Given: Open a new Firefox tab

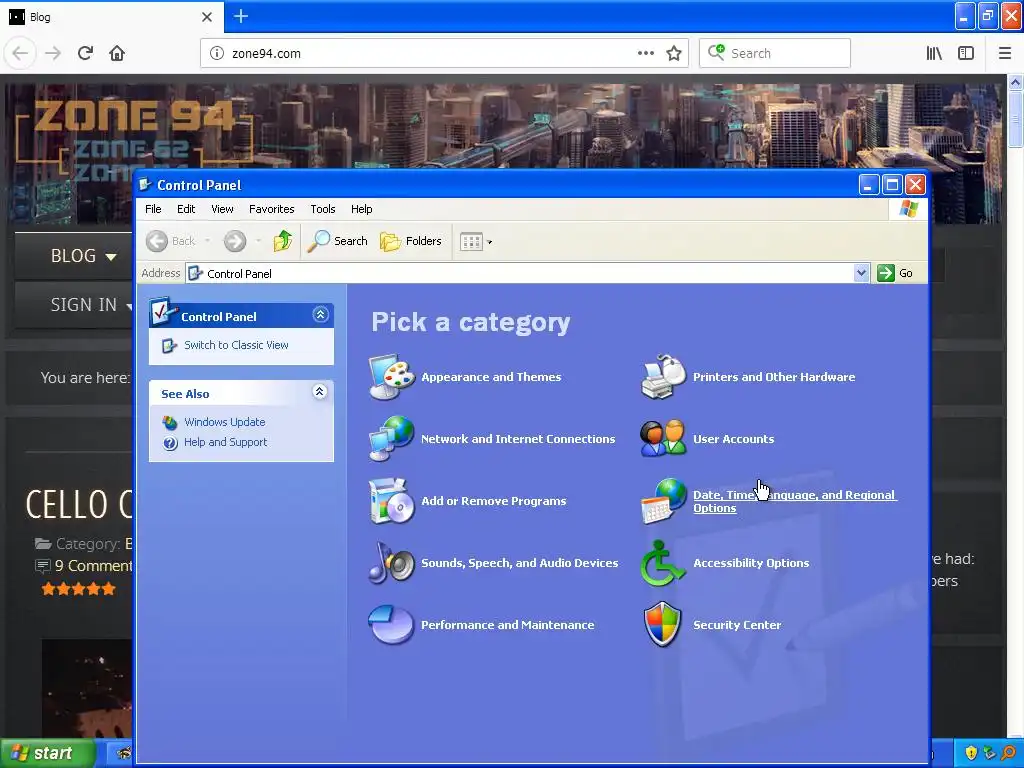Looking at the screenshot, I should (x=240, y=16).
